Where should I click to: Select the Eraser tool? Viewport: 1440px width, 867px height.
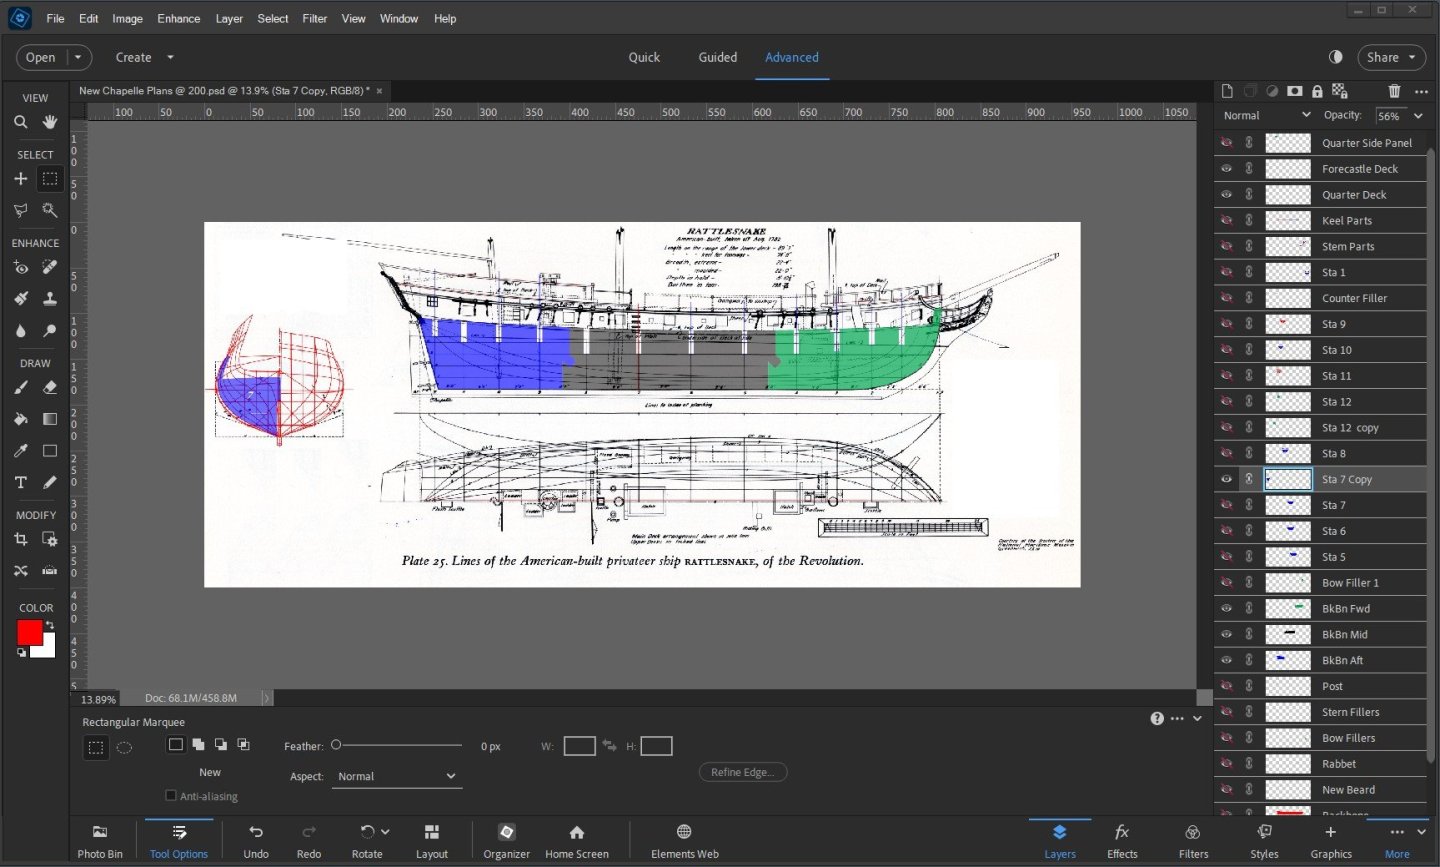tap(50, 387)
